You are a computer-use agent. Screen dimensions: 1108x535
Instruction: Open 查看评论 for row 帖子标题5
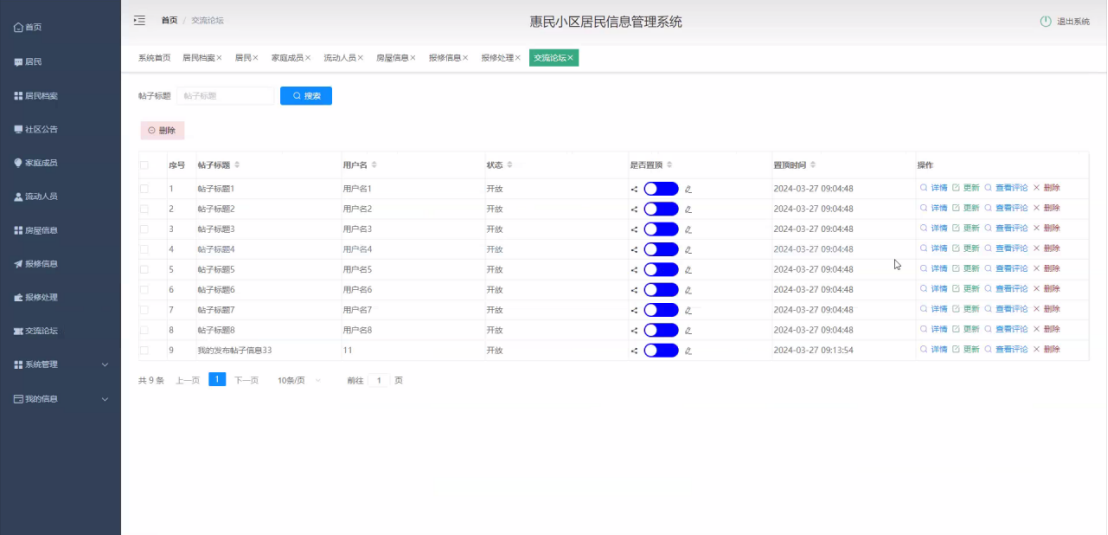coord(1006,269)
